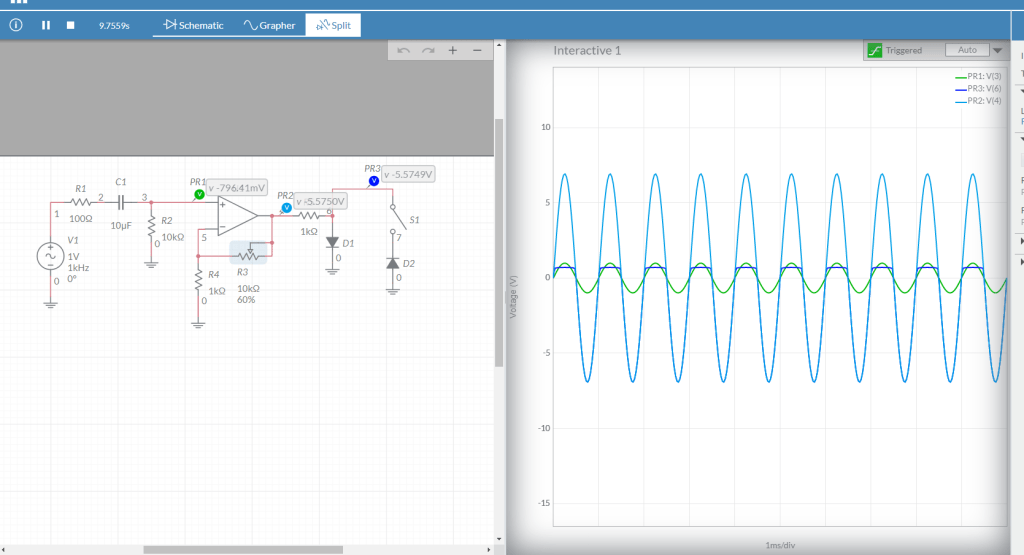Zoom out with the minus icon
The width and height of the screenshot is (1024, 555).
(x=477, y=50)
